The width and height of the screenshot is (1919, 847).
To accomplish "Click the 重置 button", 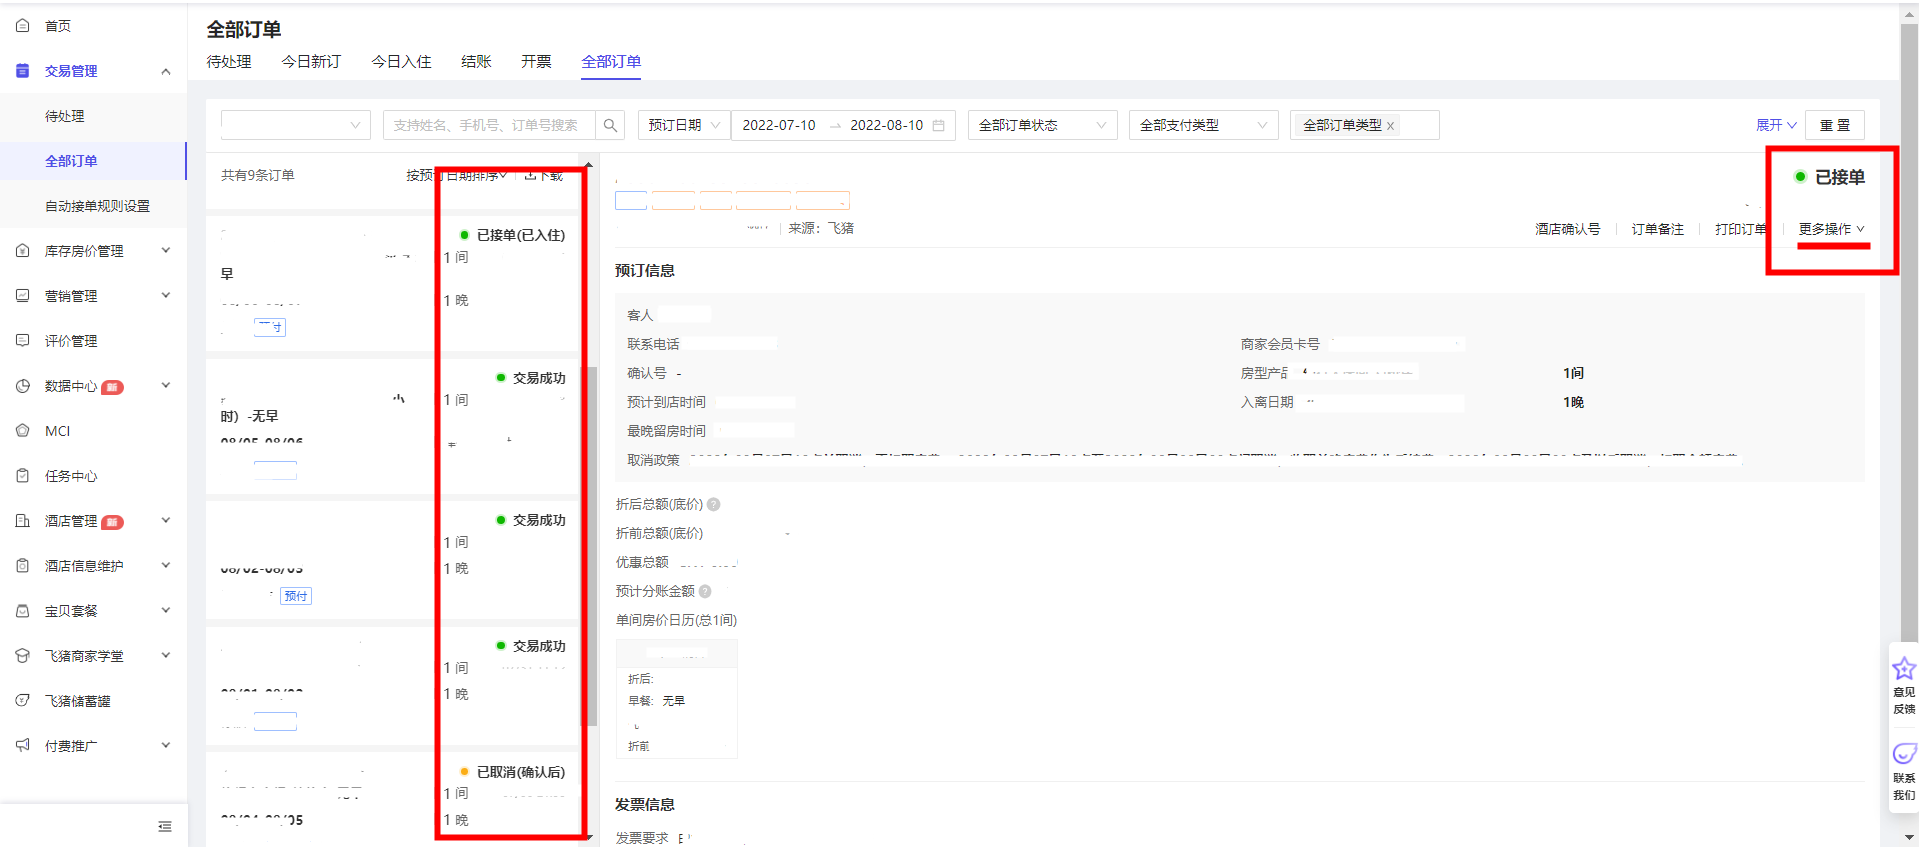I will (1834, 125).
